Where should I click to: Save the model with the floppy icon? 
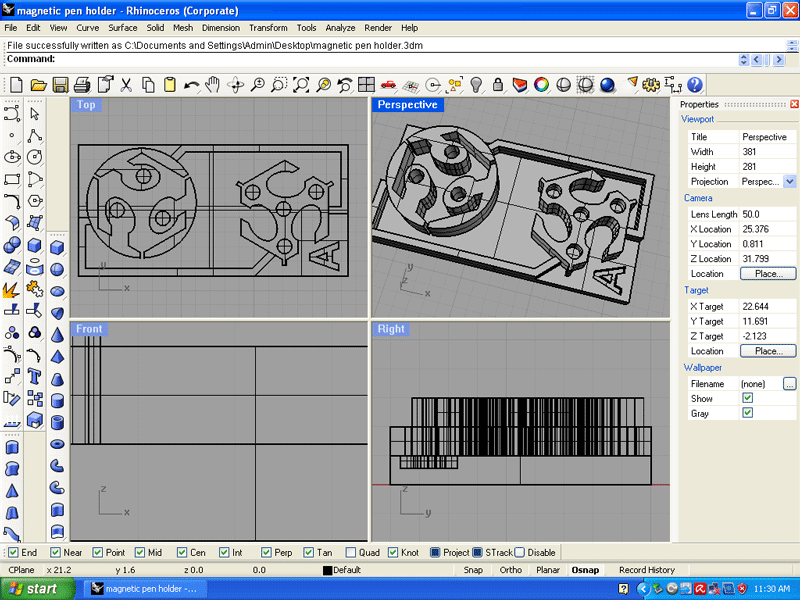(x=60, y=85)
